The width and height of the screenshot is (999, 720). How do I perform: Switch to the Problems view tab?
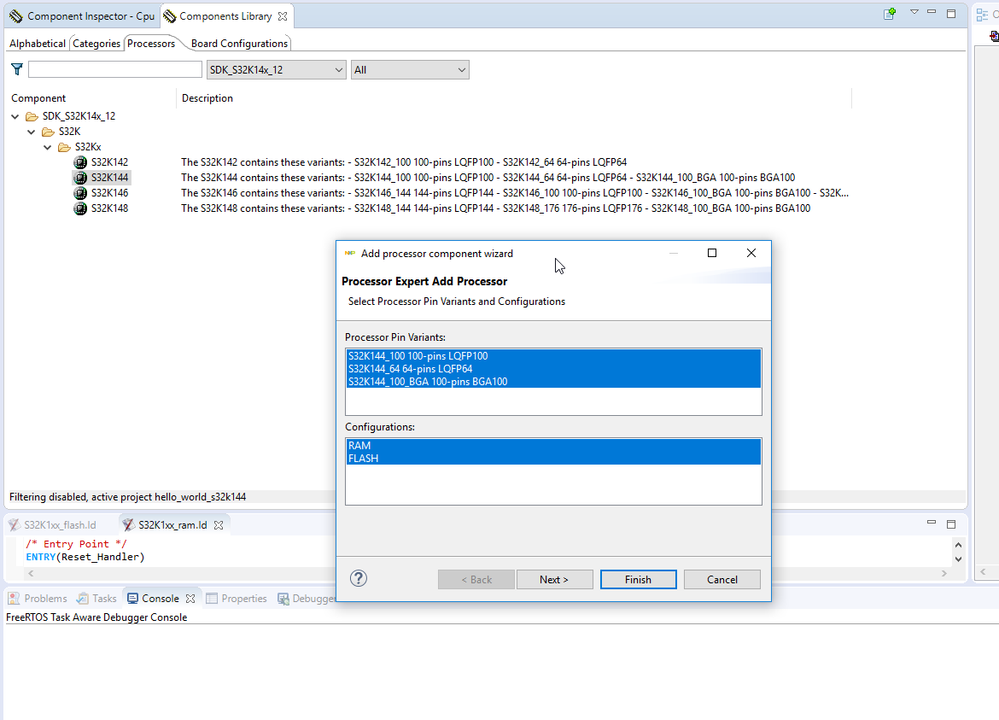(x=38, y=598)
